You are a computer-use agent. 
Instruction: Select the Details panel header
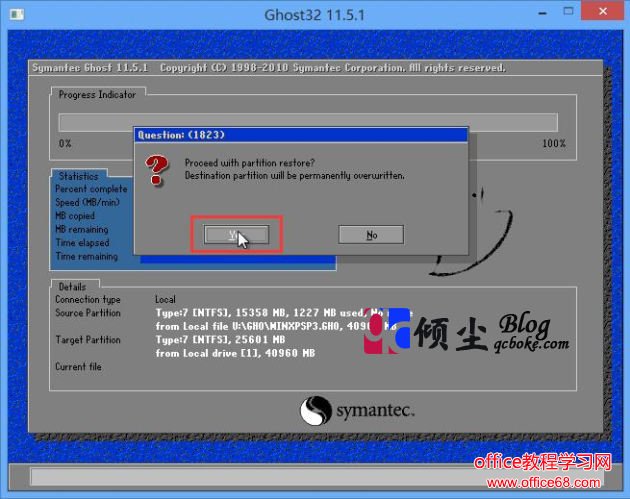[x=72, y=286]
